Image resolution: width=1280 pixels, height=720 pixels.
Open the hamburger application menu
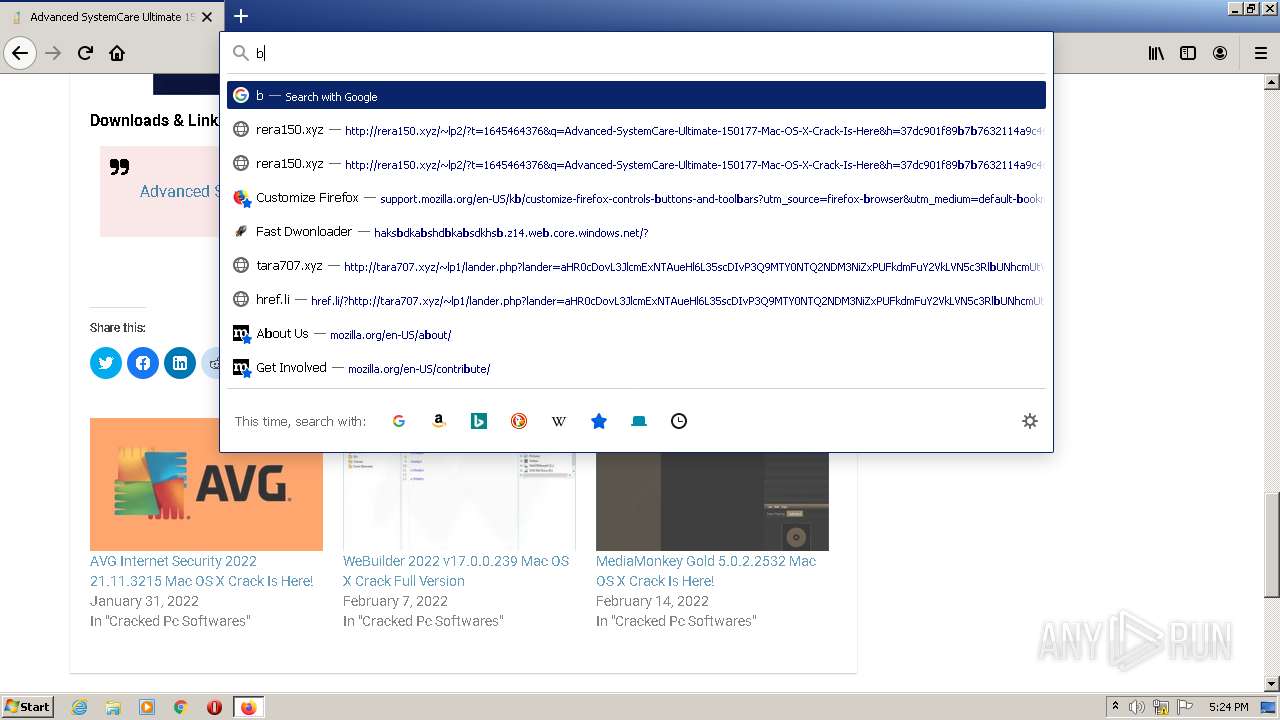point(1260,53)
